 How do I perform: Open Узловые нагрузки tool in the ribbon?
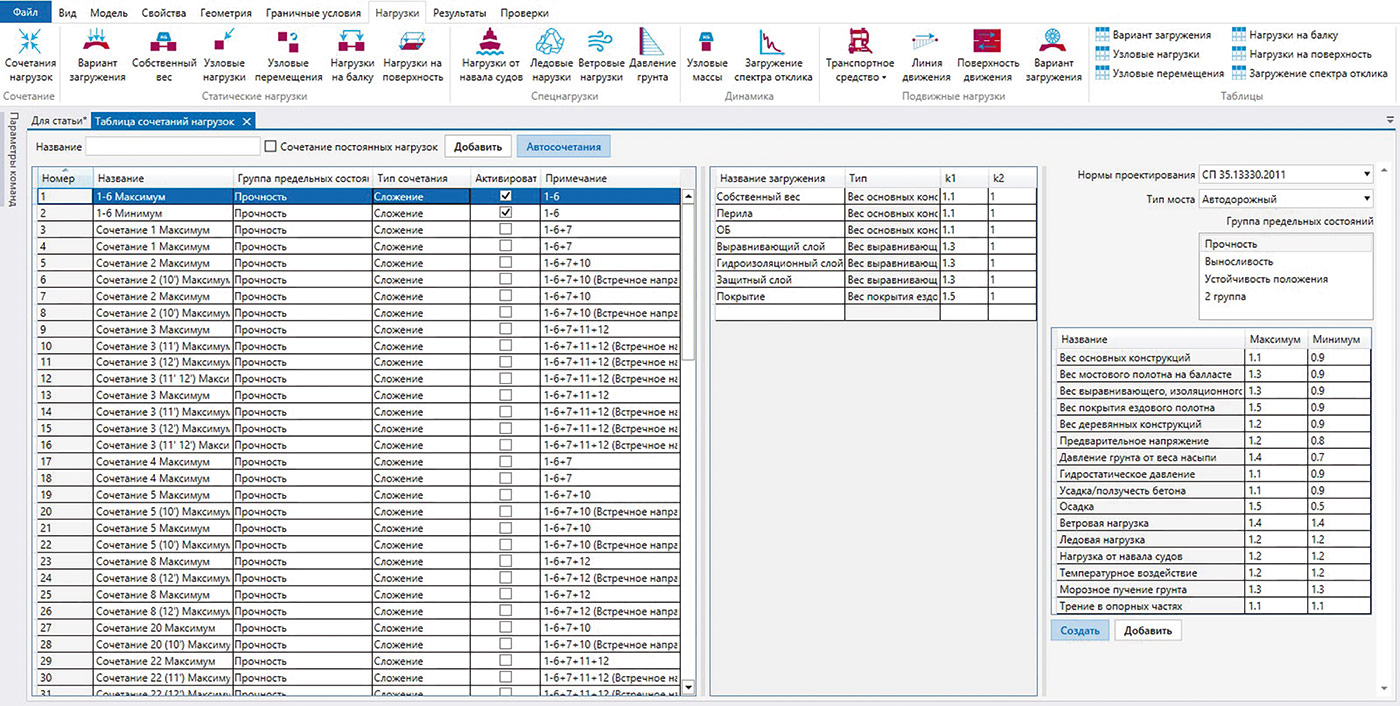pos(224,42)
